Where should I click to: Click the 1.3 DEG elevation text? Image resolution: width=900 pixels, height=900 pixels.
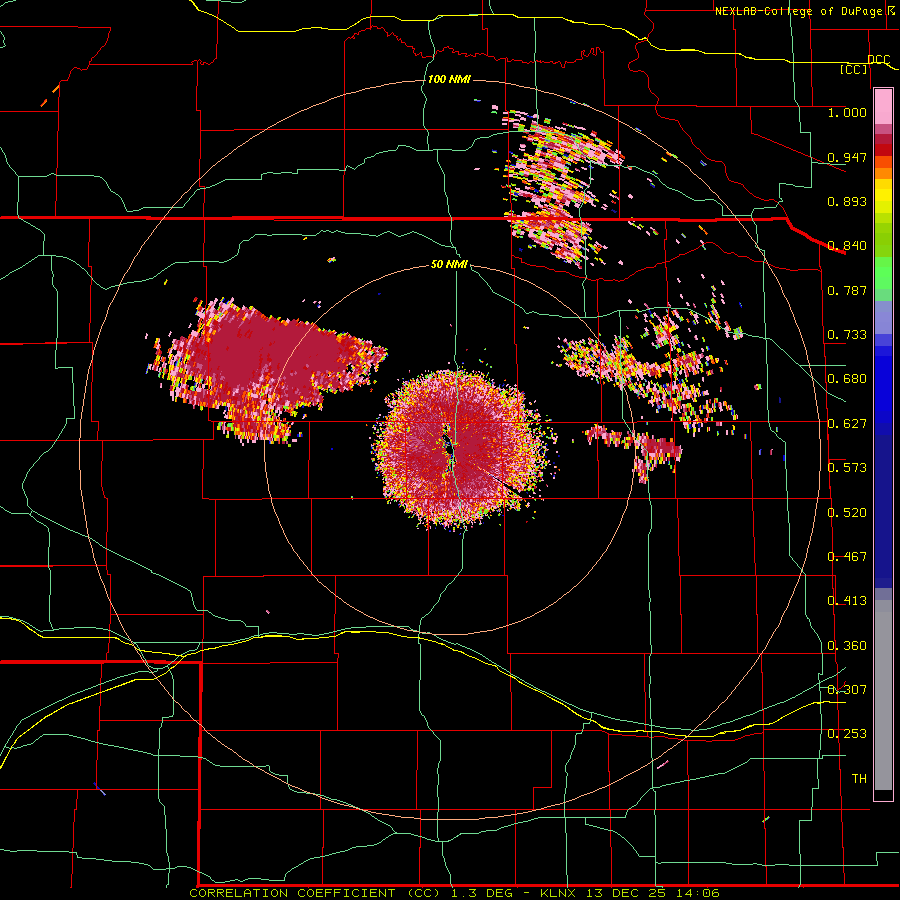point(484,893)
